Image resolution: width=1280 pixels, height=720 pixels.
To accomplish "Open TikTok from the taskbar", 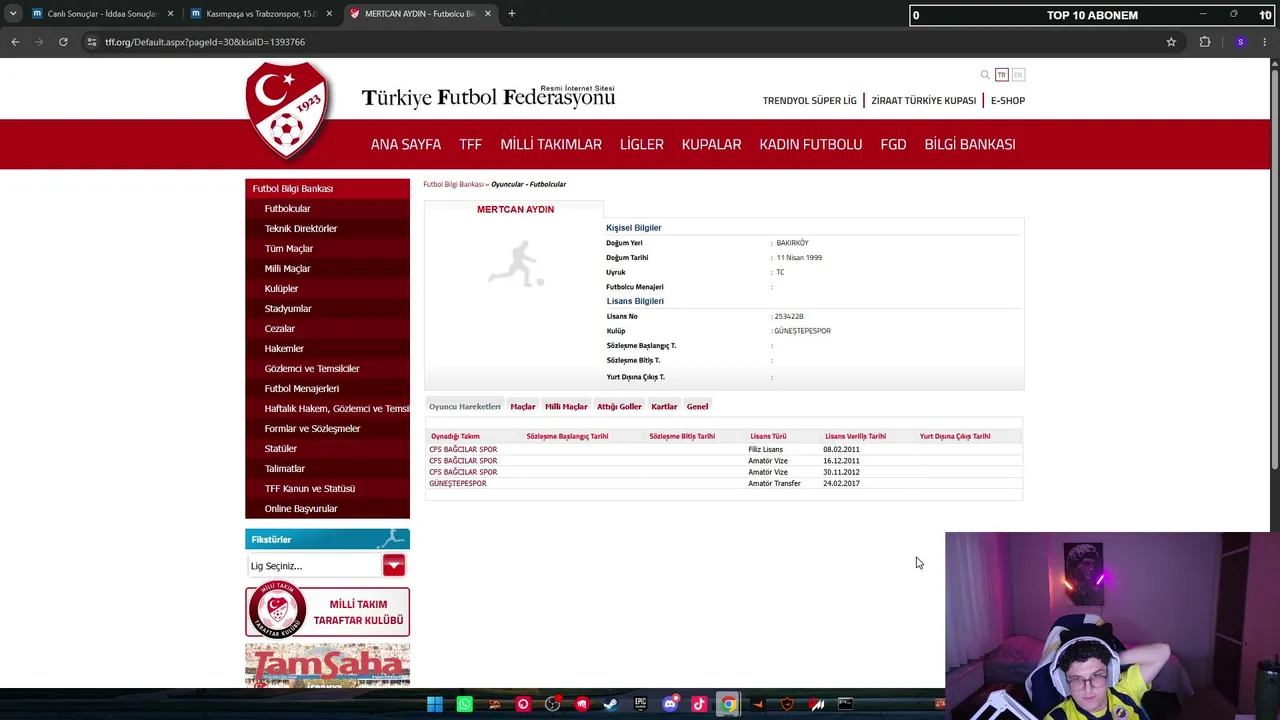I will tap(699, 704).
